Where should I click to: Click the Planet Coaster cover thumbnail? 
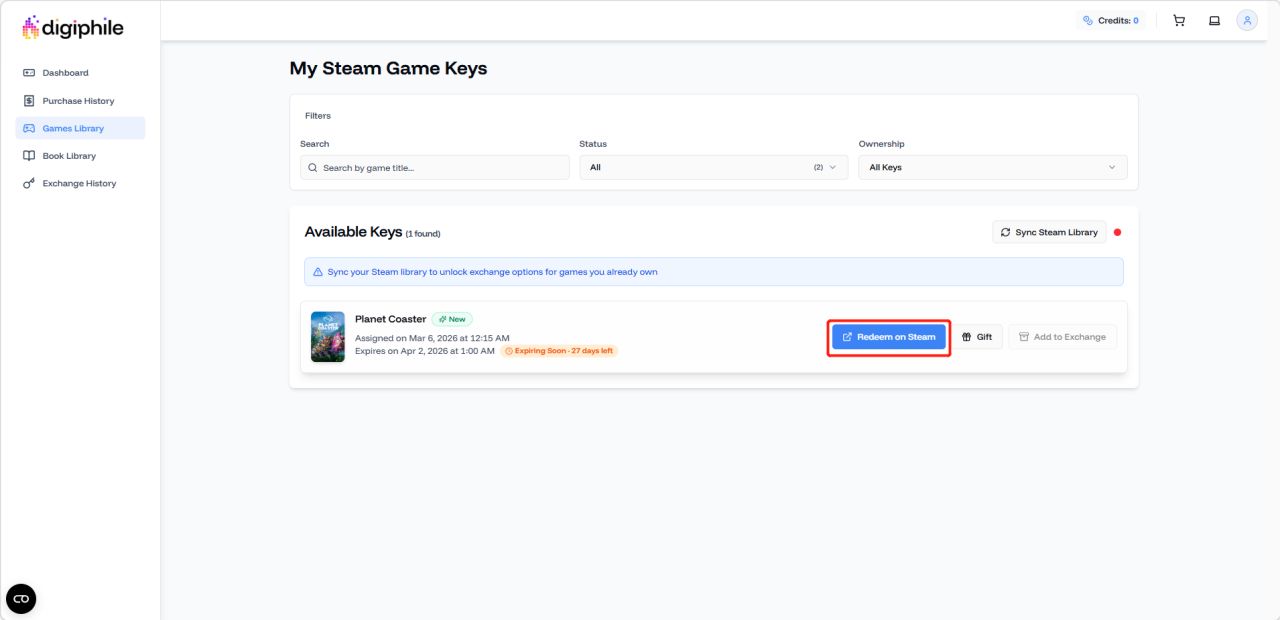click(328, 337)
